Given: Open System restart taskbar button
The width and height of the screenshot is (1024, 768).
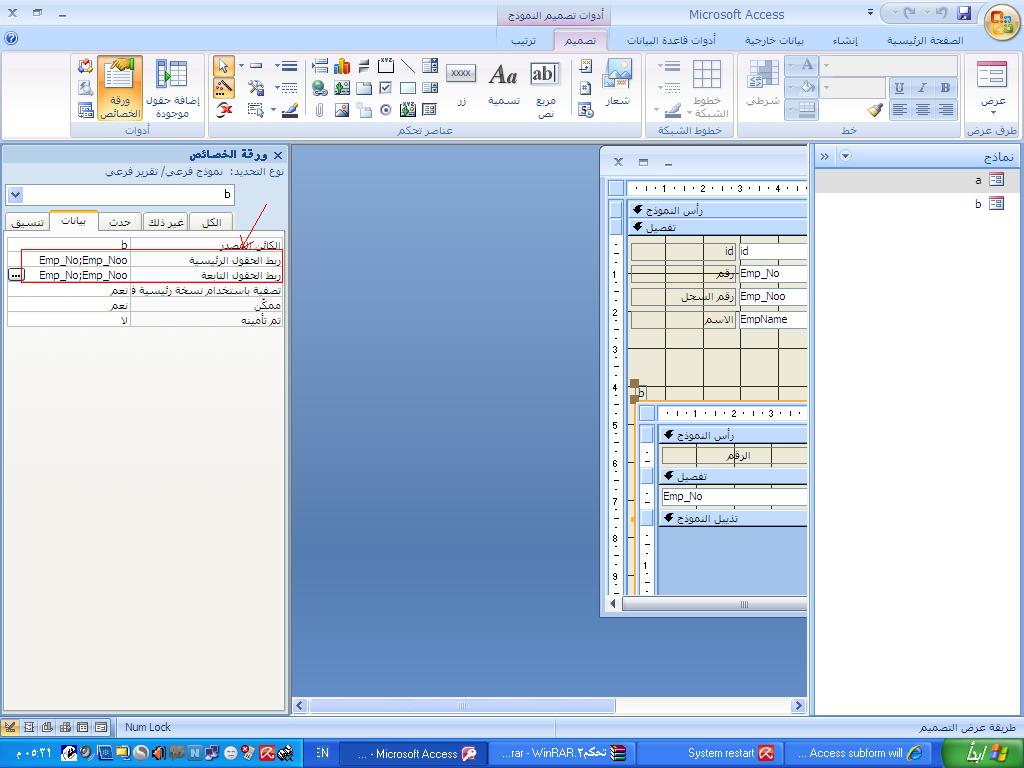Looking at the screenshot, I should 709,753.
